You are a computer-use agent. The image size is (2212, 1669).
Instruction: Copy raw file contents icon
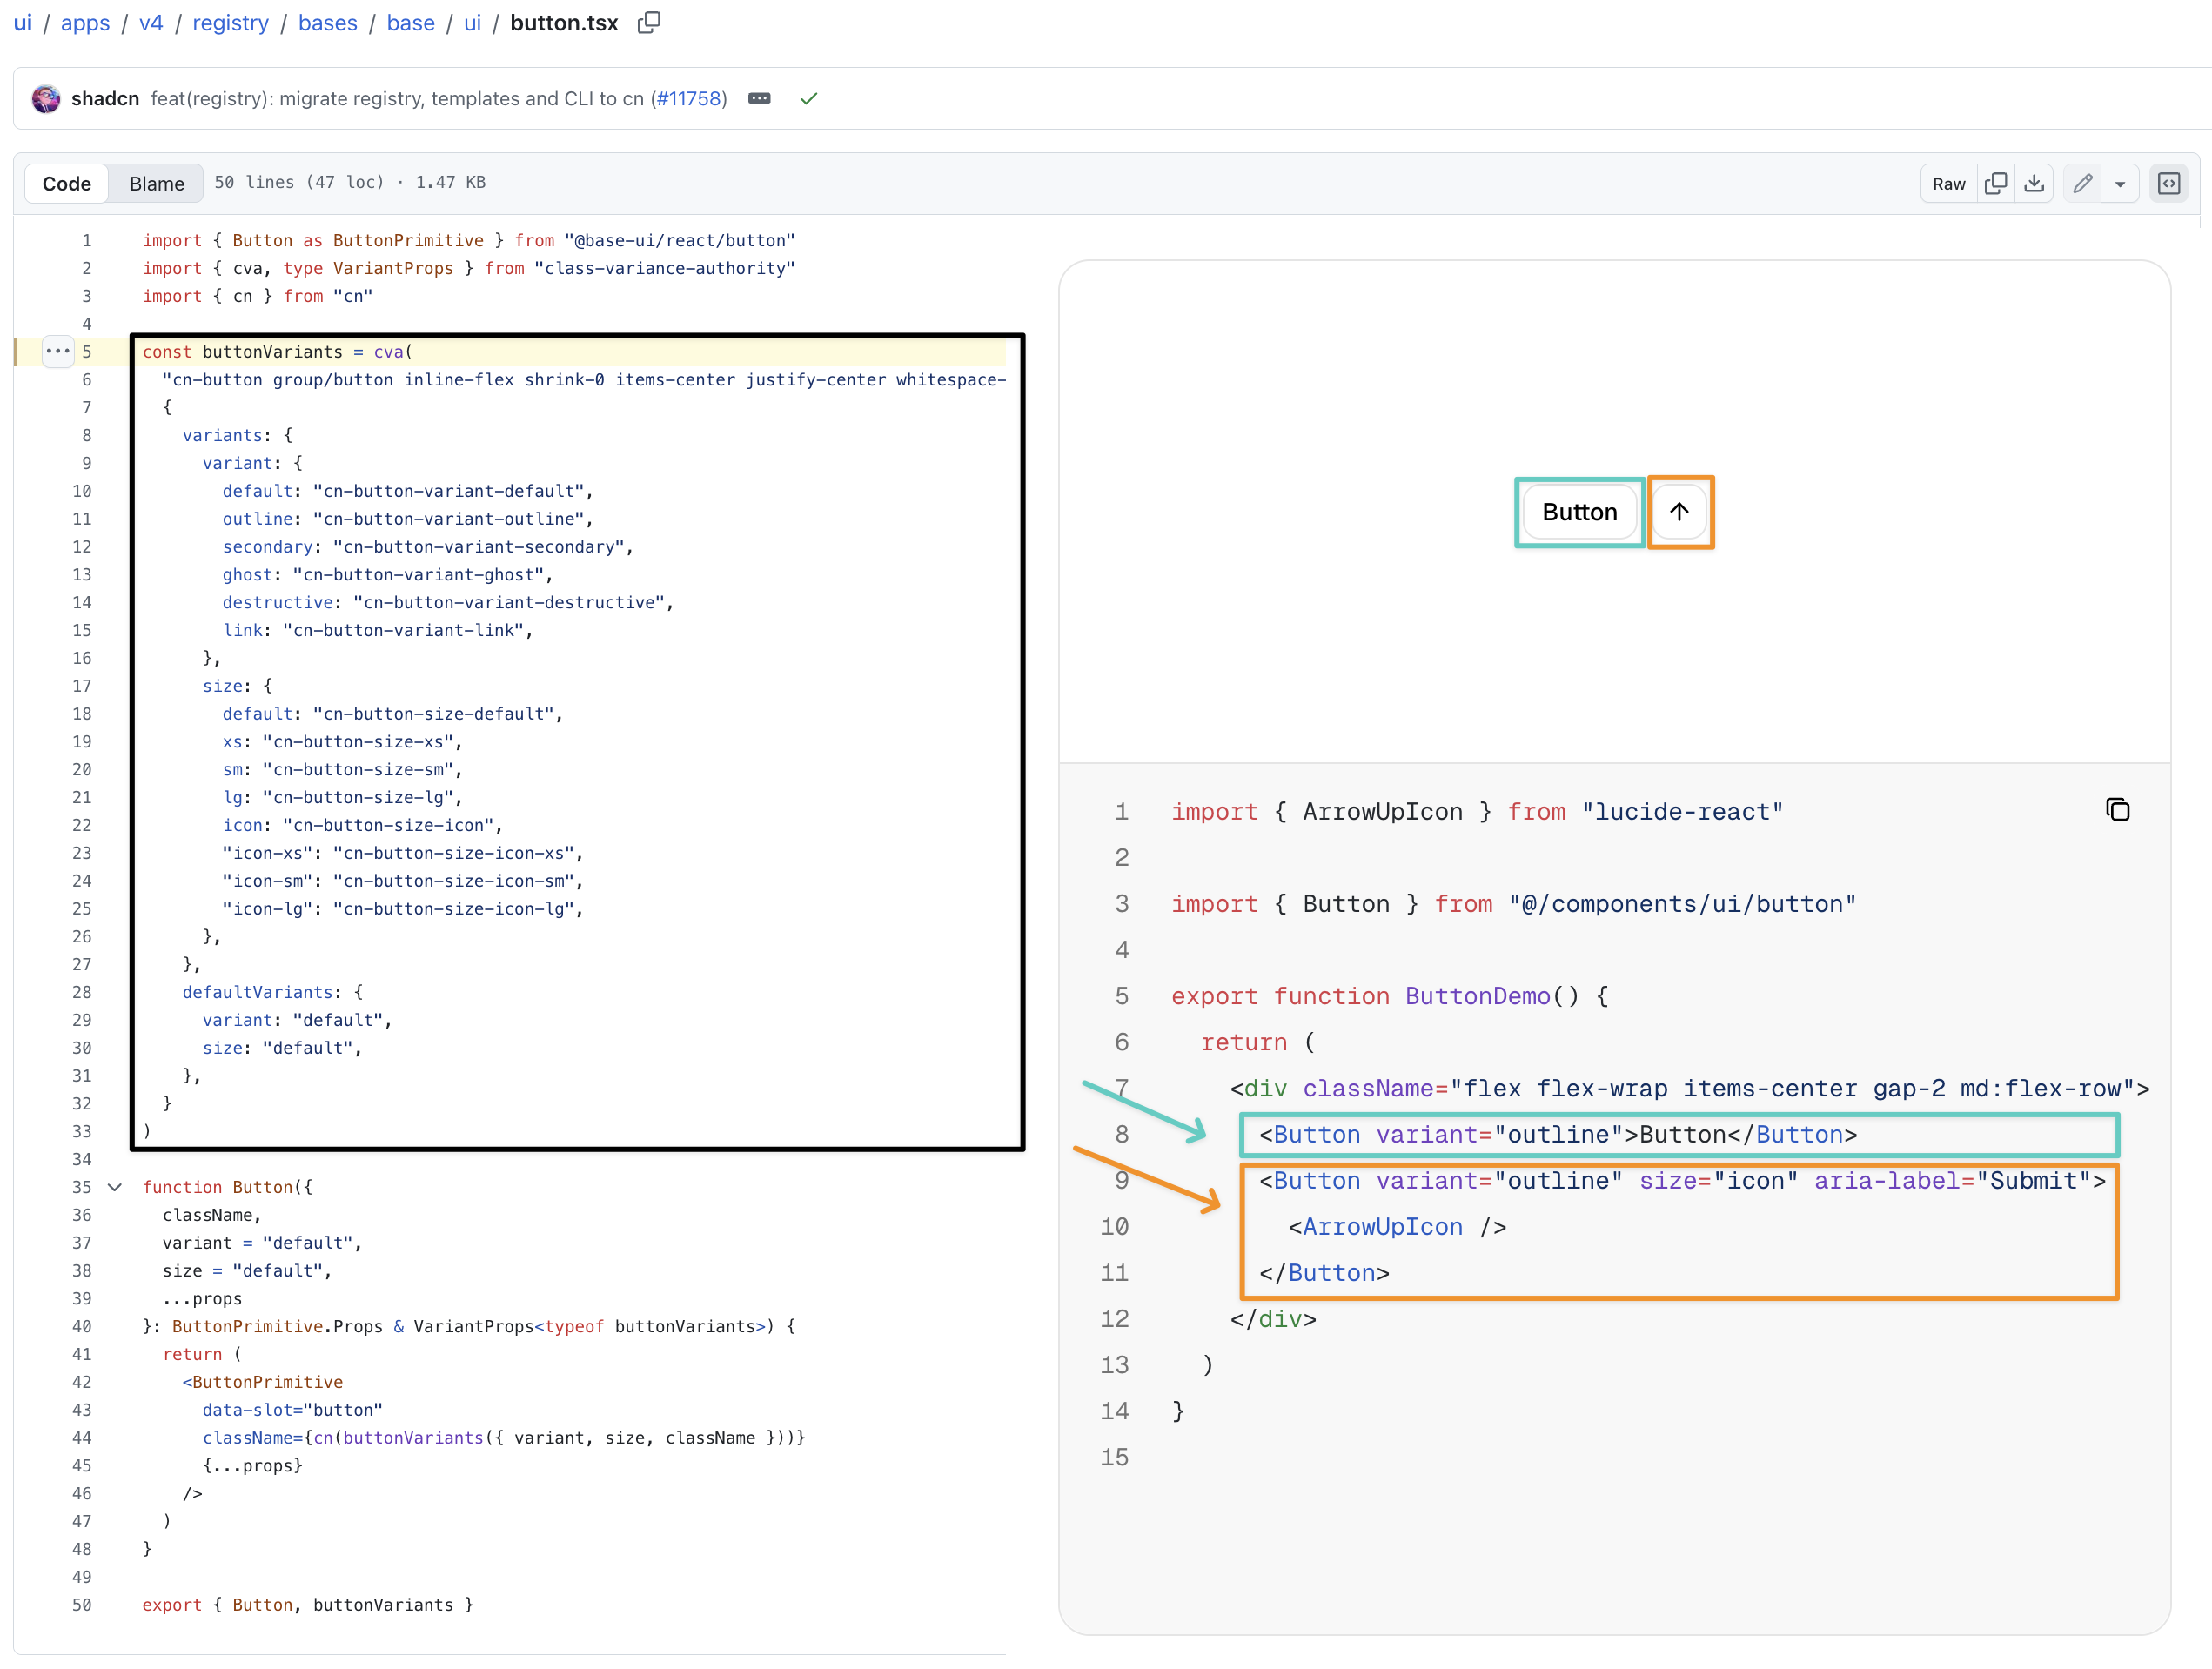[1995, 183]
